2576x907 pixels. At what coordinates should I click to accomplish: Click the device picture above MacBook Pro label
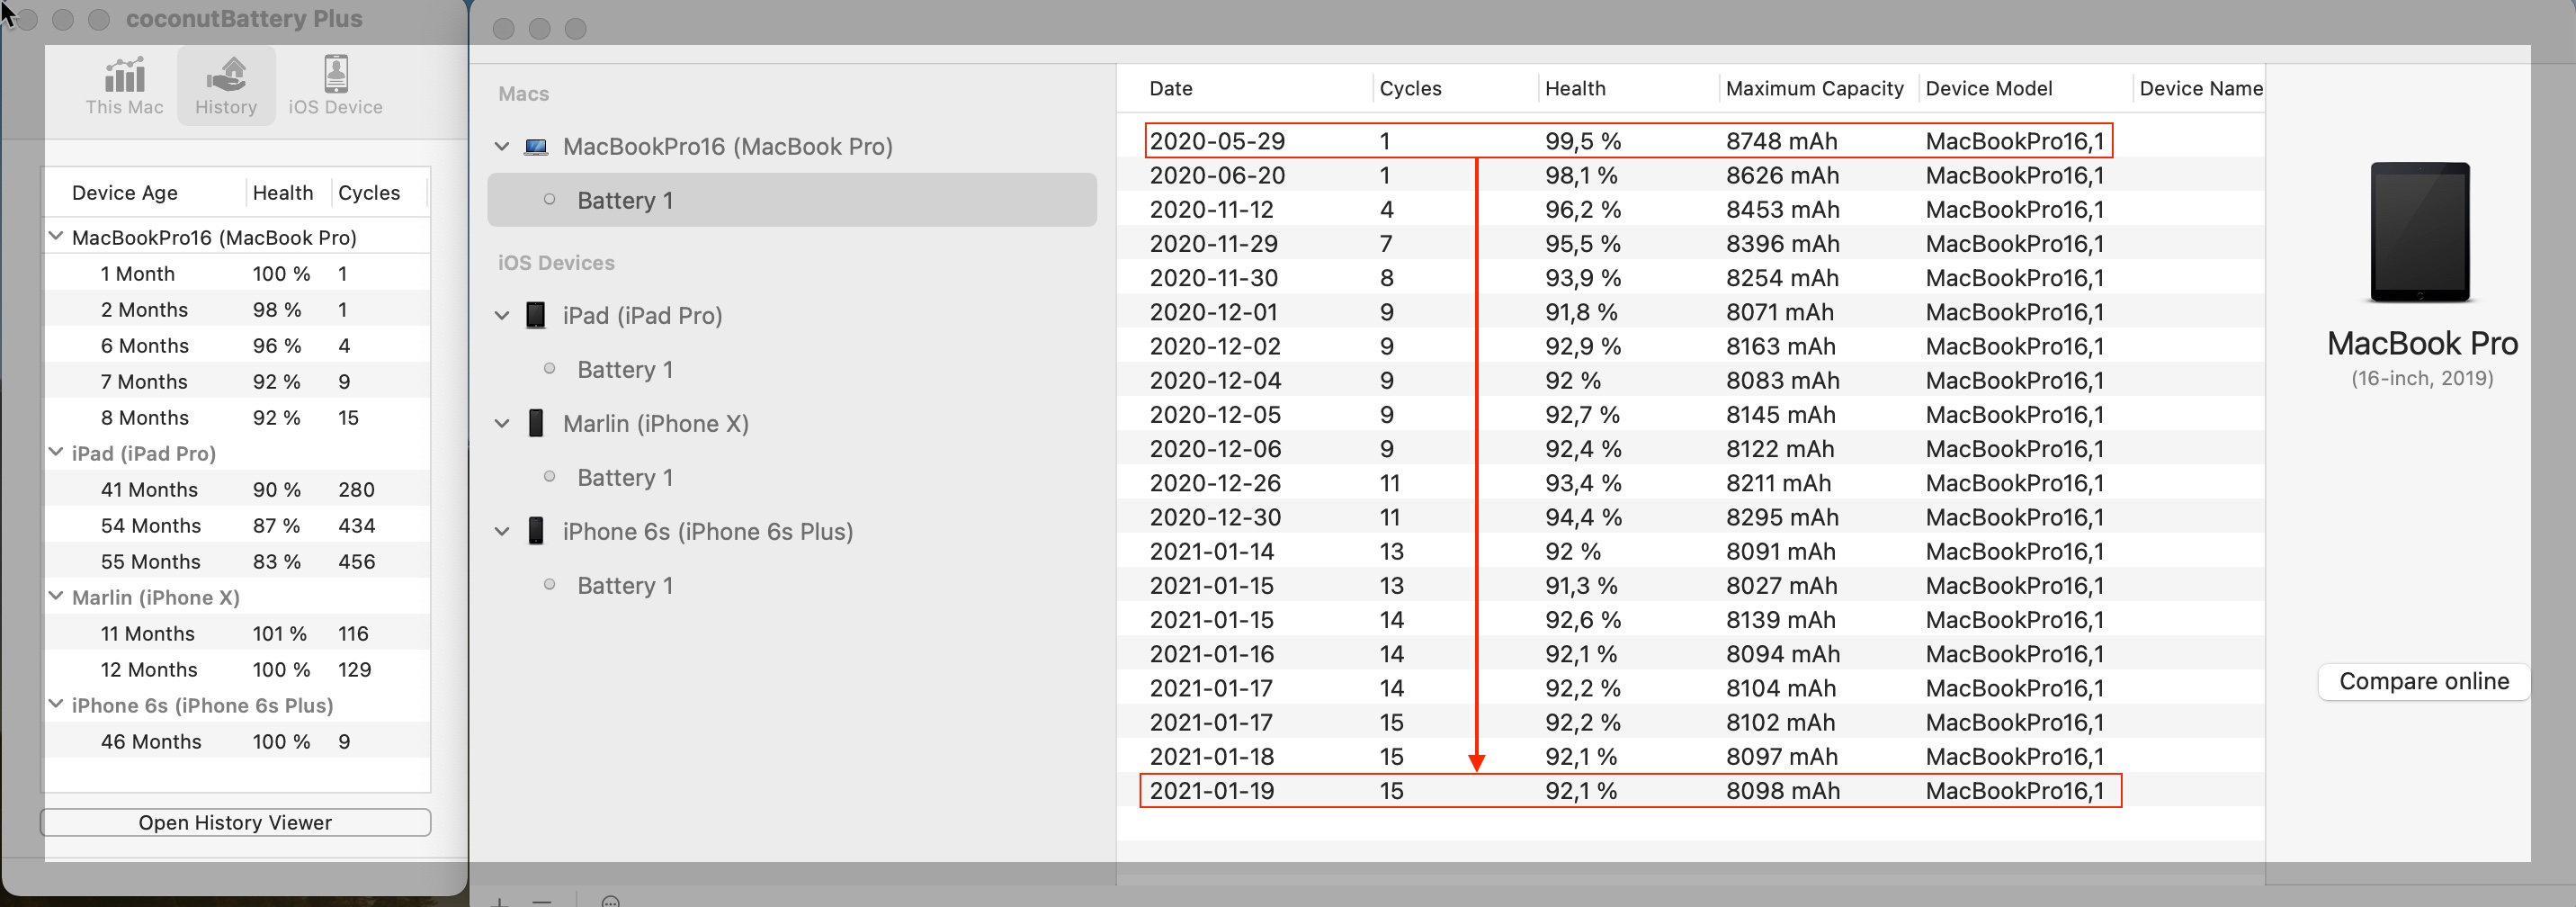click(2420, 232)
